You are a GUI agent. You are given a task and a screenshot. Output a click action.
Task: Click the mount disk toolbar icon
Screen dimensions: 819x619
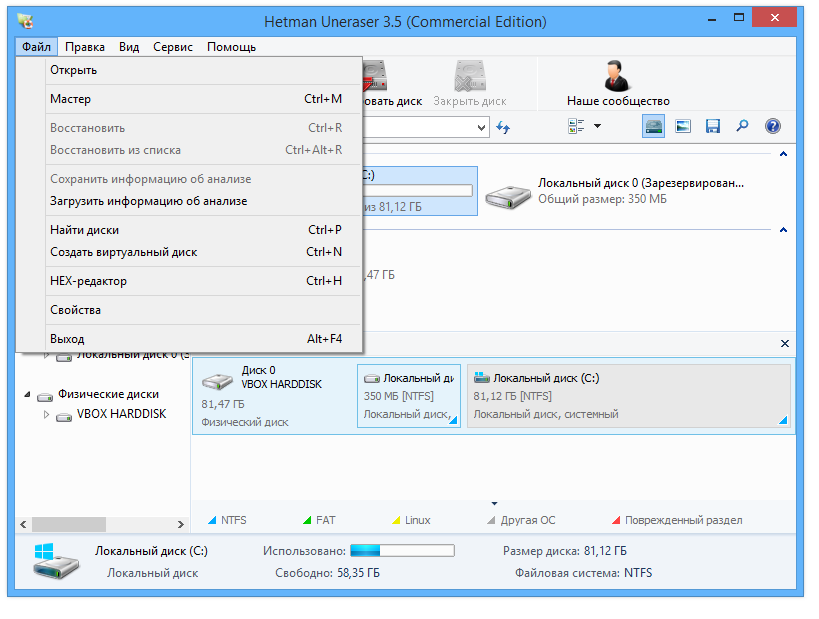(x=376, y=76)
